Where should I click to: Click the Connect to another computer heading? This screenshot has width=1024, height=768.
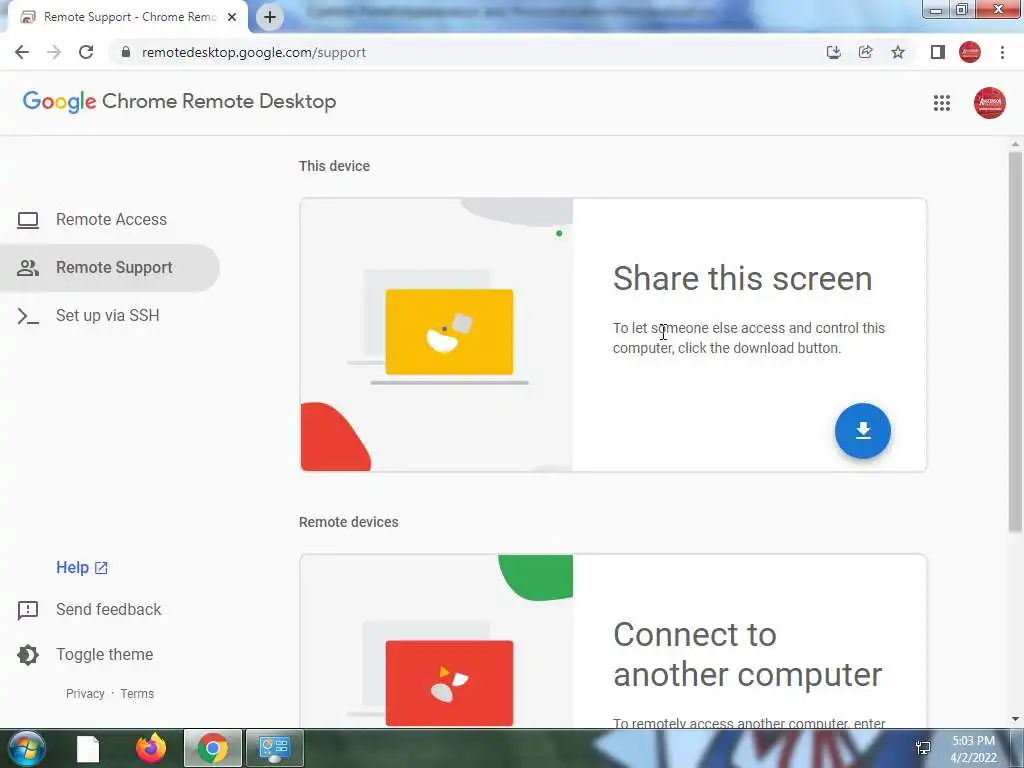click(x=748, y=654)
